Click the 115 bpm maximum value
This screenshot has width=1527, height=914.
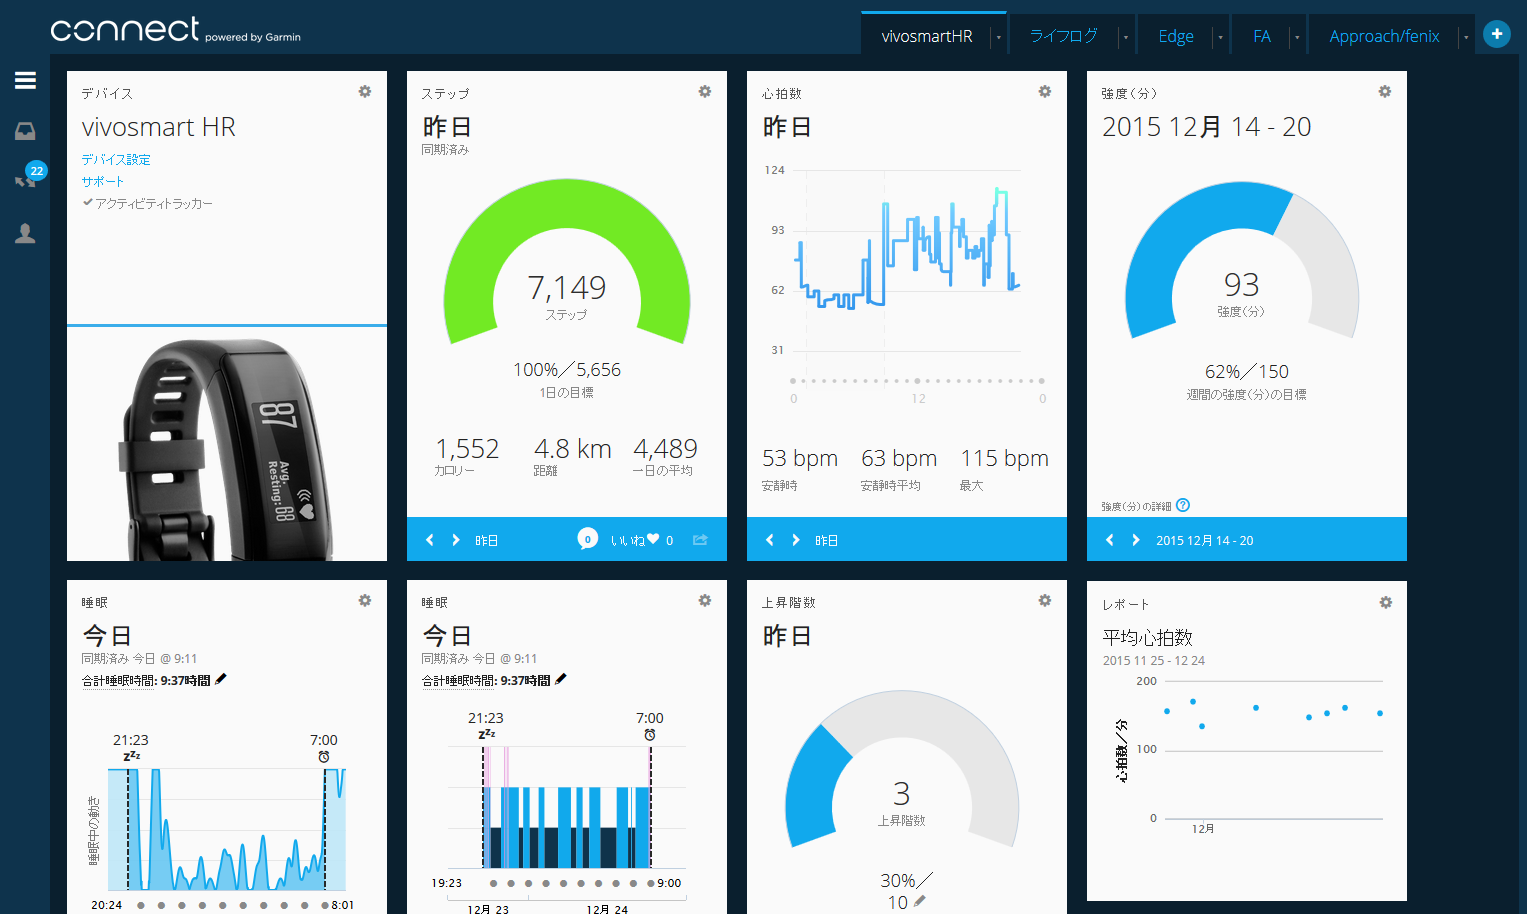point(1005,458)
